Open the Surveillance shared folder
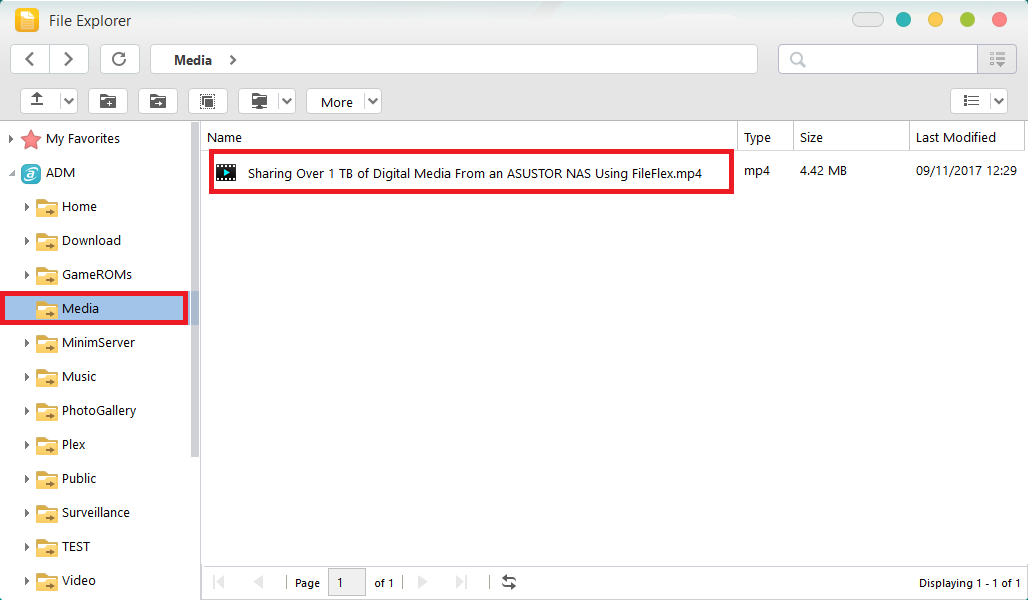This screenshot has width=1028, height=600. (x=95, y=513)
